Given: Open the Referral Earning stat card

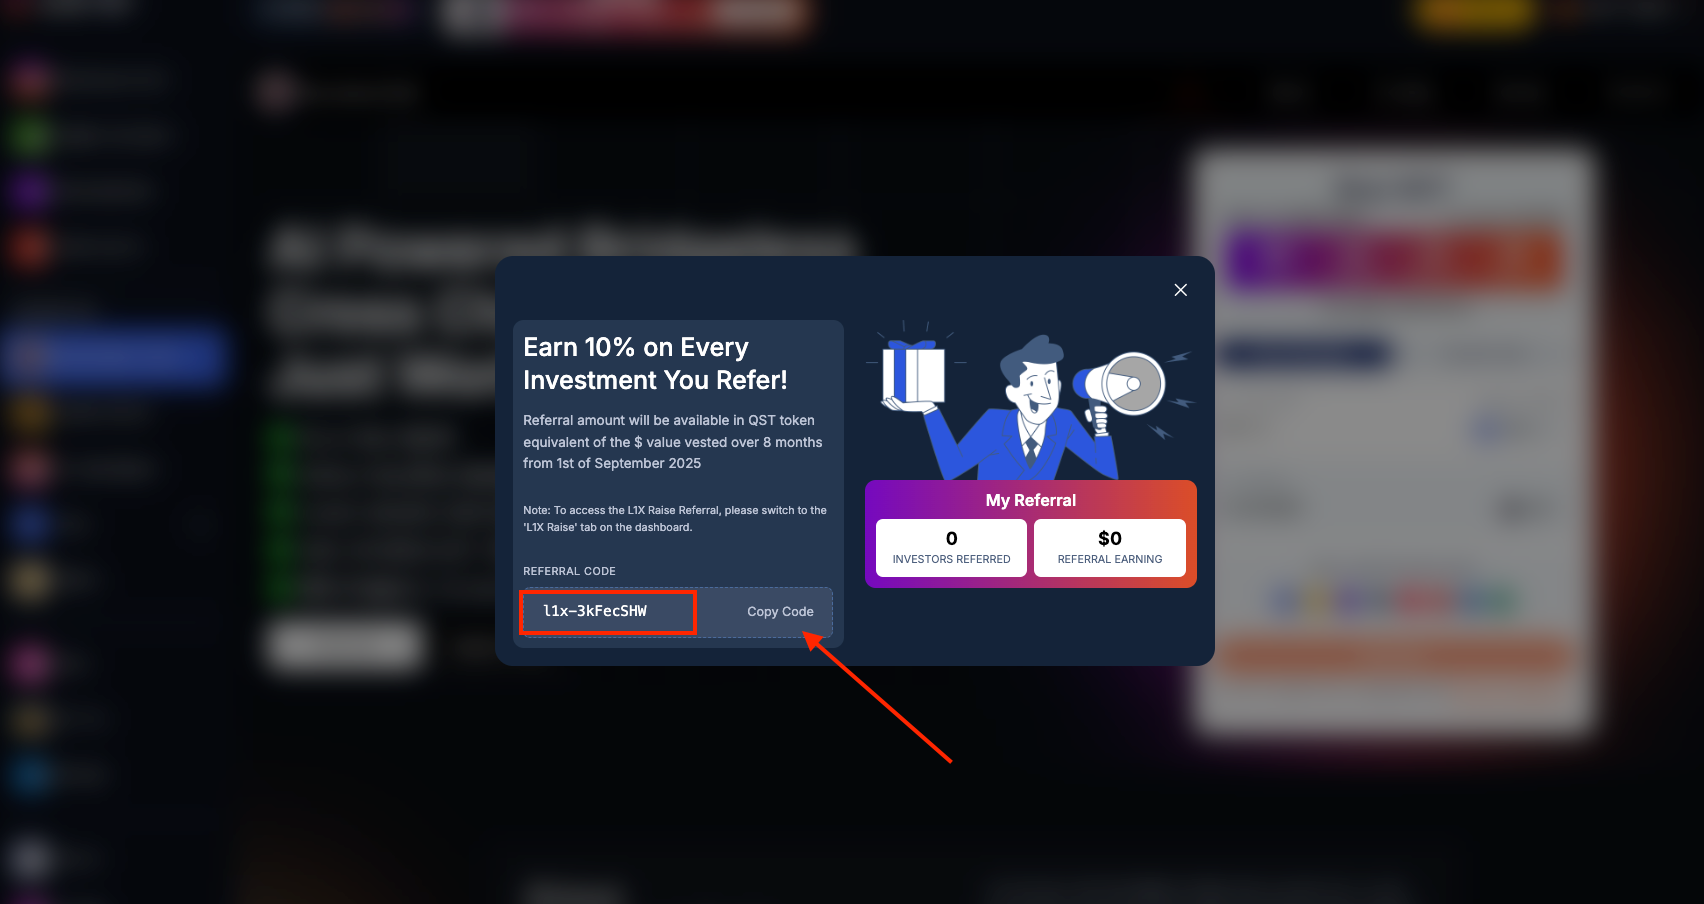Looking at the screenshot, I should [x=1110, y=548].
